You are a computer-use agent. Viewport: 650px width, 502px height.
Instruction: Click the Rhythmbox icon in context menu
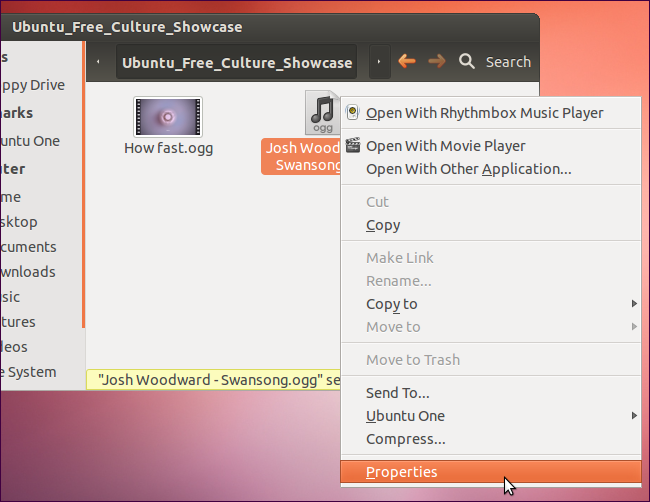tap(352, 112)
